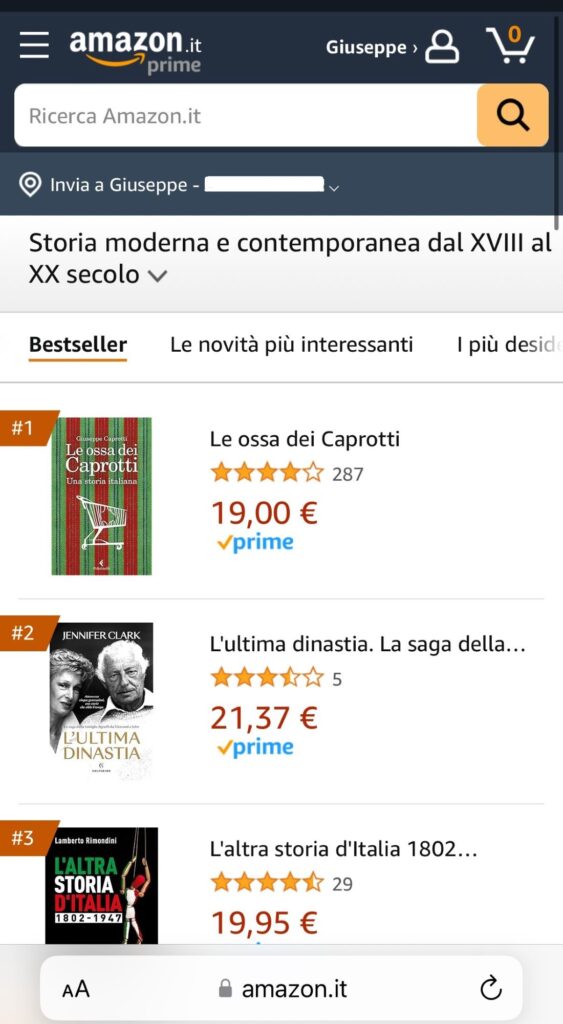This screenshot has height=1024, width=563.
Task: Open the AA text size options
Action: (x=76, y=989)
